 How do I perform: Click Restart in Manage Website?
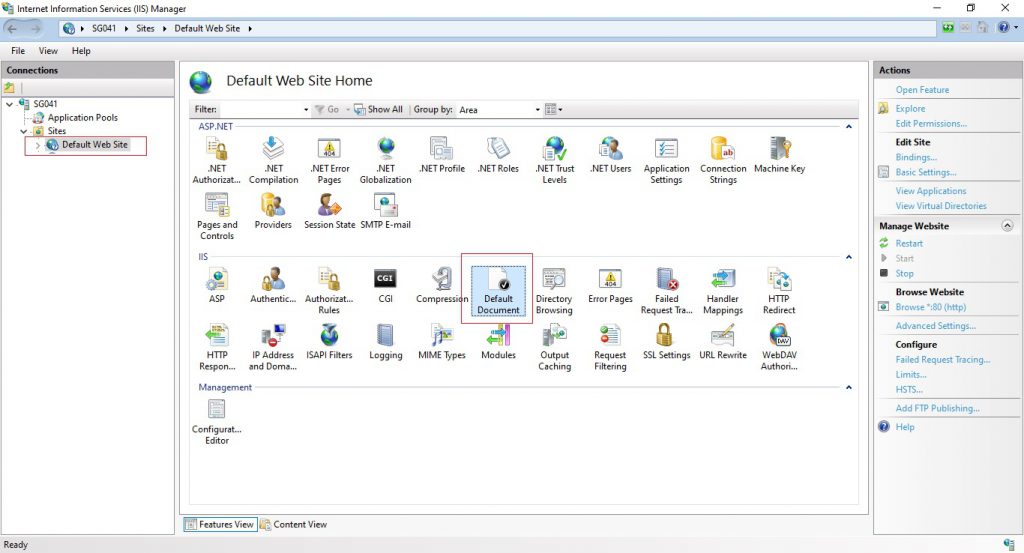coord(909,244)
